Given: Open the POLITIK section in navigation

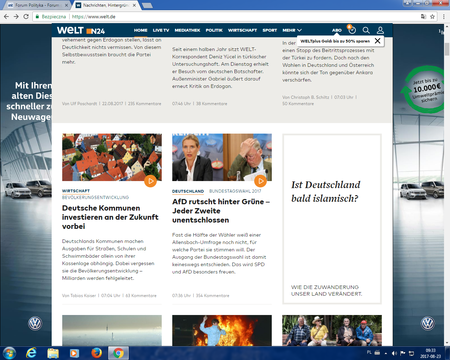Looking at the screenshot, I should coord(214,30).
